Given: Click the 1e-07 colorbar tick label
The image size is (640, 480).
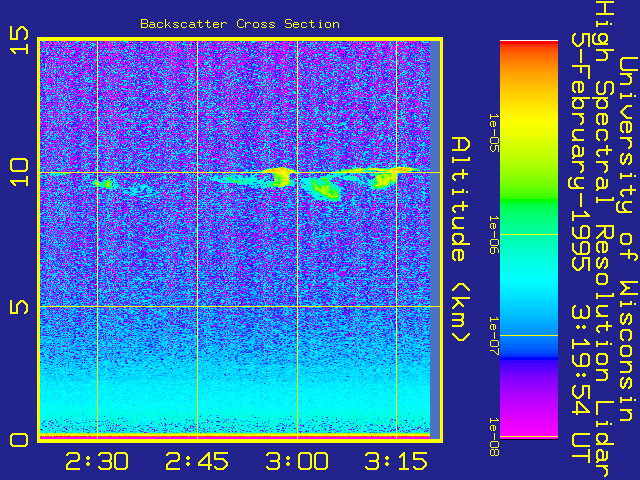Looking at the screenshot, I should 494,336.
